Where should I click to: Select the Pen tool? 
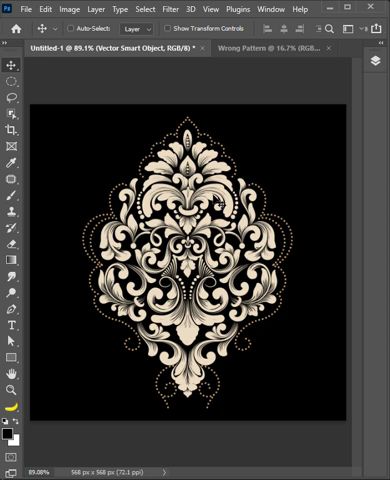coord(11,309)
